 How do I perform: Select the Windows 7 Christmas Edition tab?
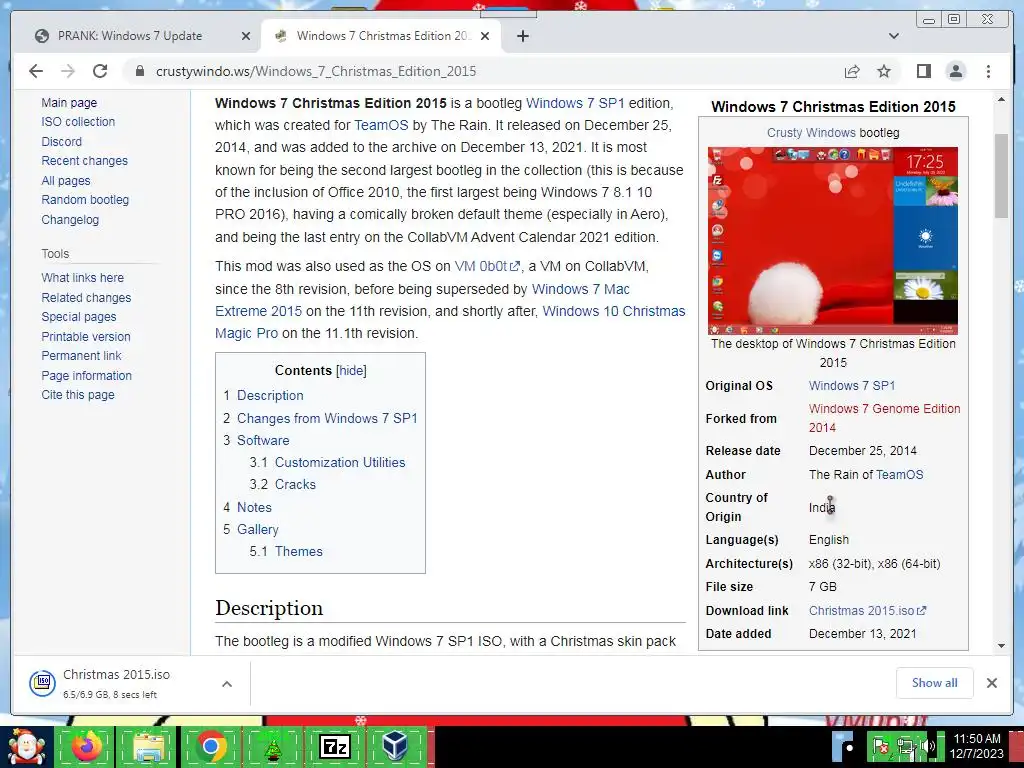pos(382,36)
